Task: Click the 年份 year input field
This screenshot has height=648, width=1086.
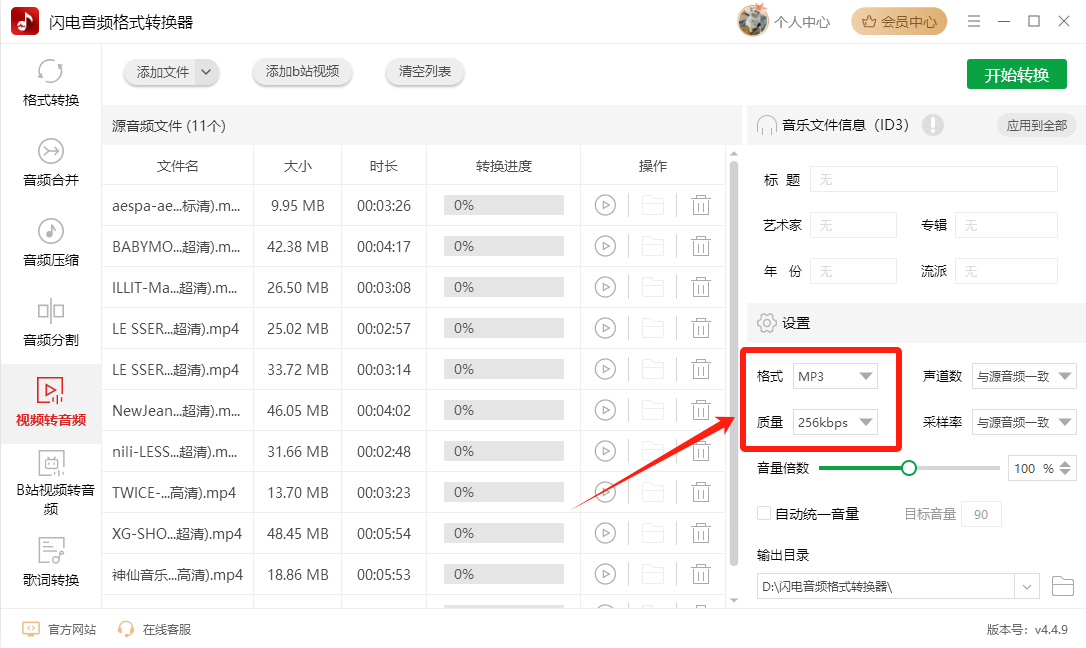Action: pos(853,271)
